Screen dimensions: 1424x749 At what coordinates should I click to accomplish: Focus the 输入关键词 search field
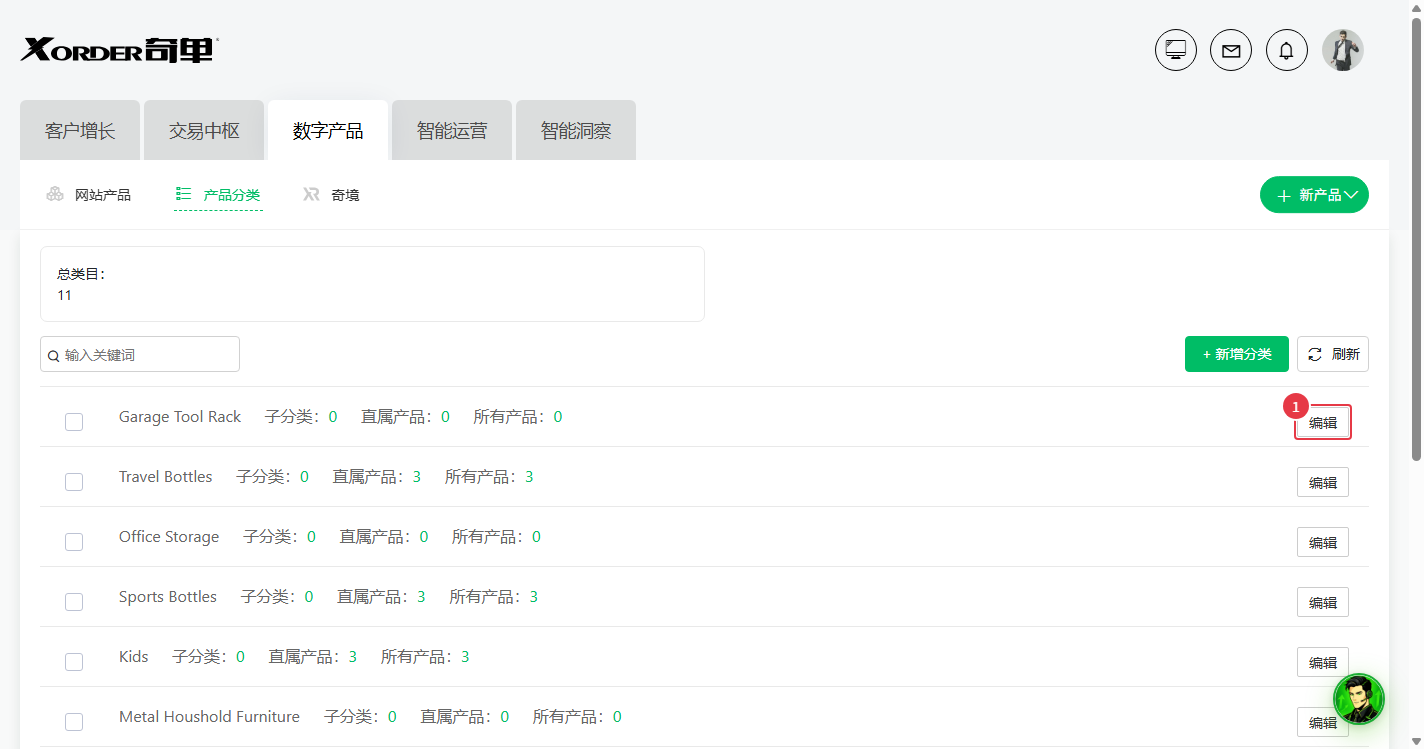point(140,354)
